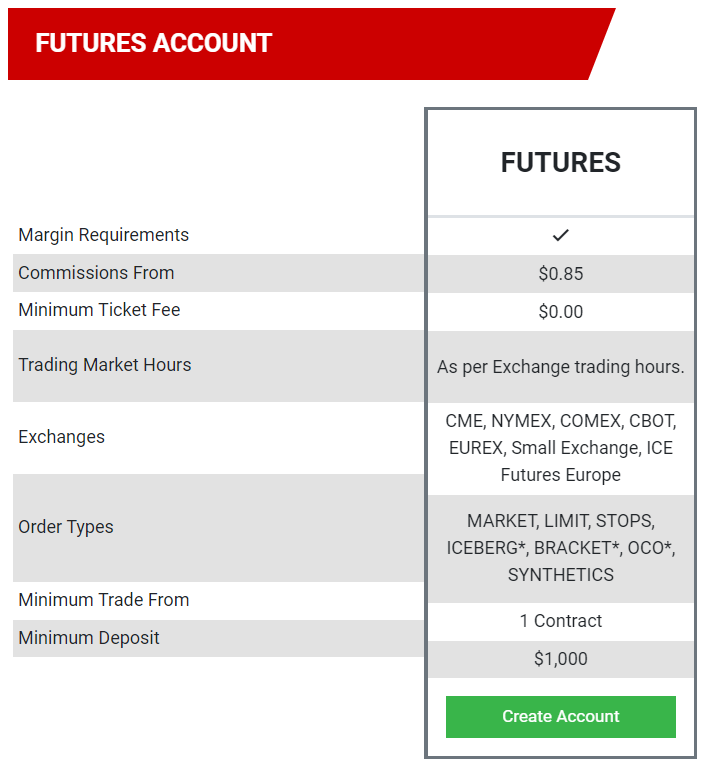Click the Trading Market Hours label
The width and height of the screenshot is (723, 777).
pos(105,365)
